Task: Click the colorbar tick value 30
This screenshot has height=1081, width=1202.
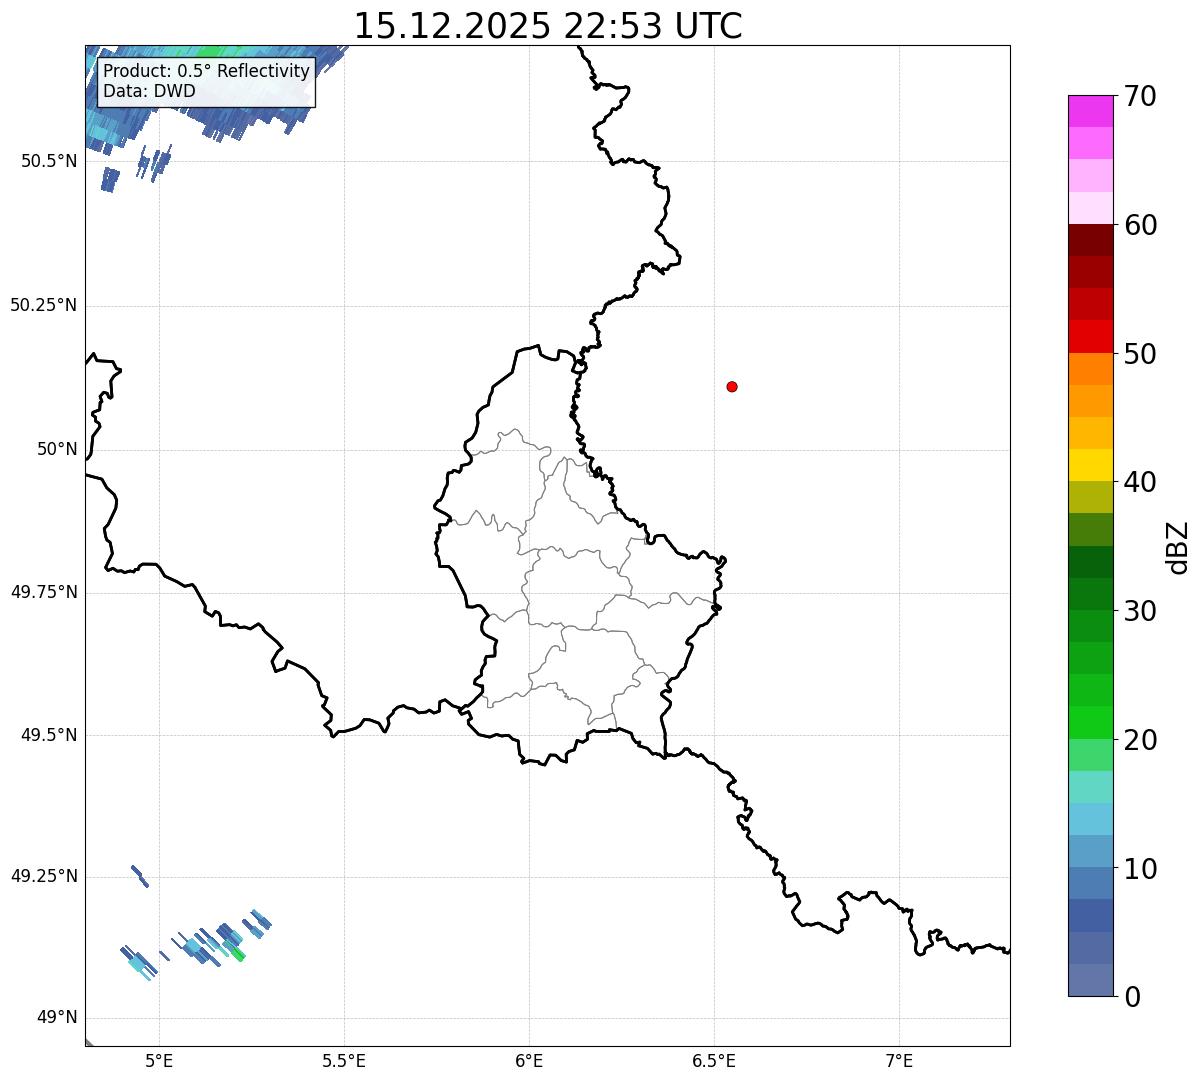Action: point(1140,611)
